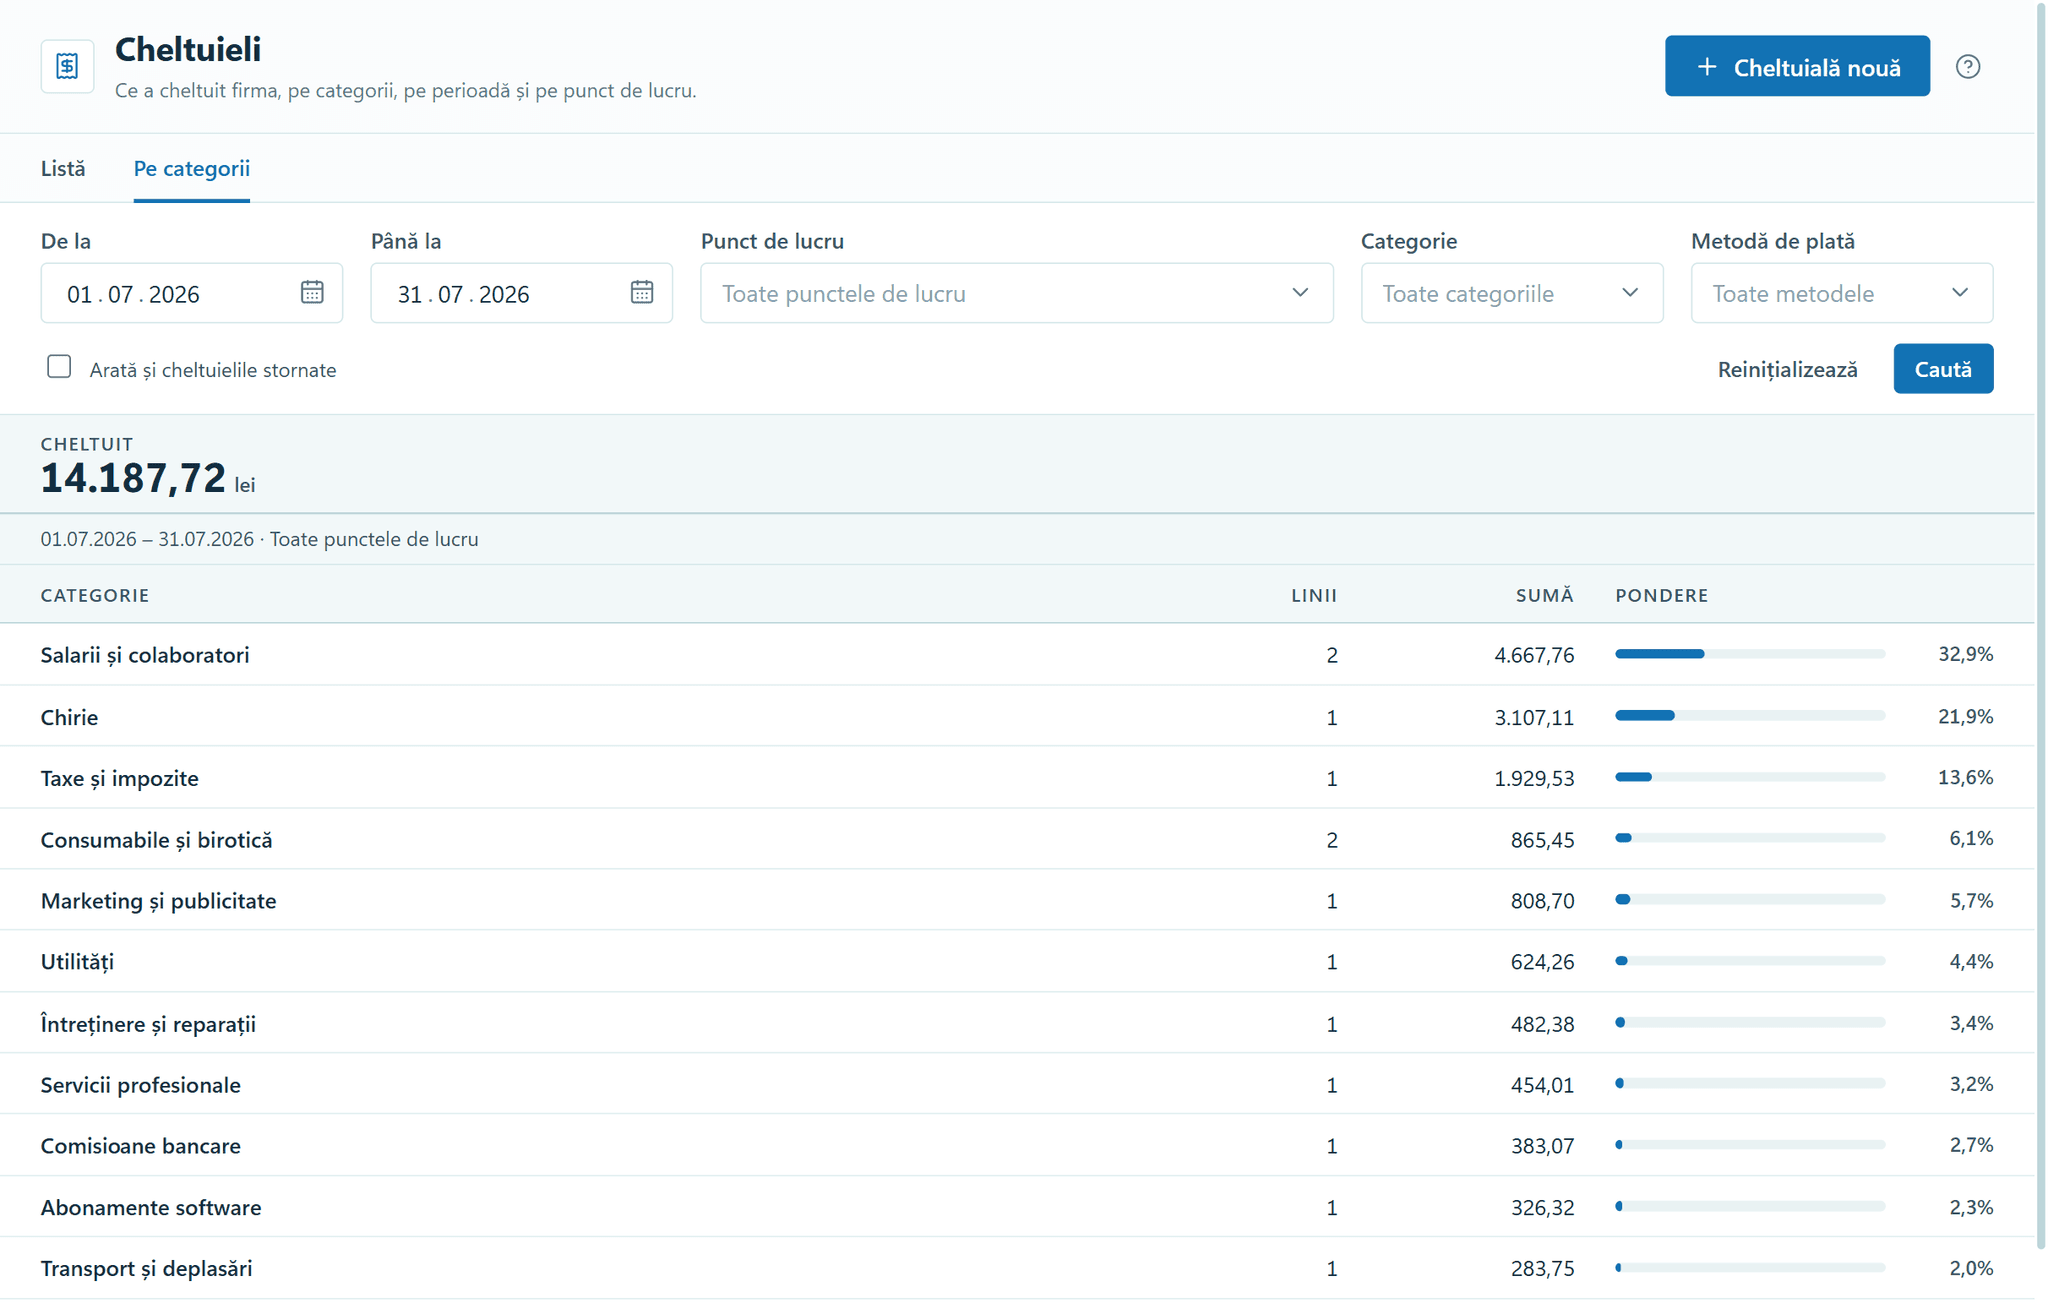Screen dimensions: 2048x1305
Task: Click the SUMĂ column header
Action: click(x=1544, y=595)
